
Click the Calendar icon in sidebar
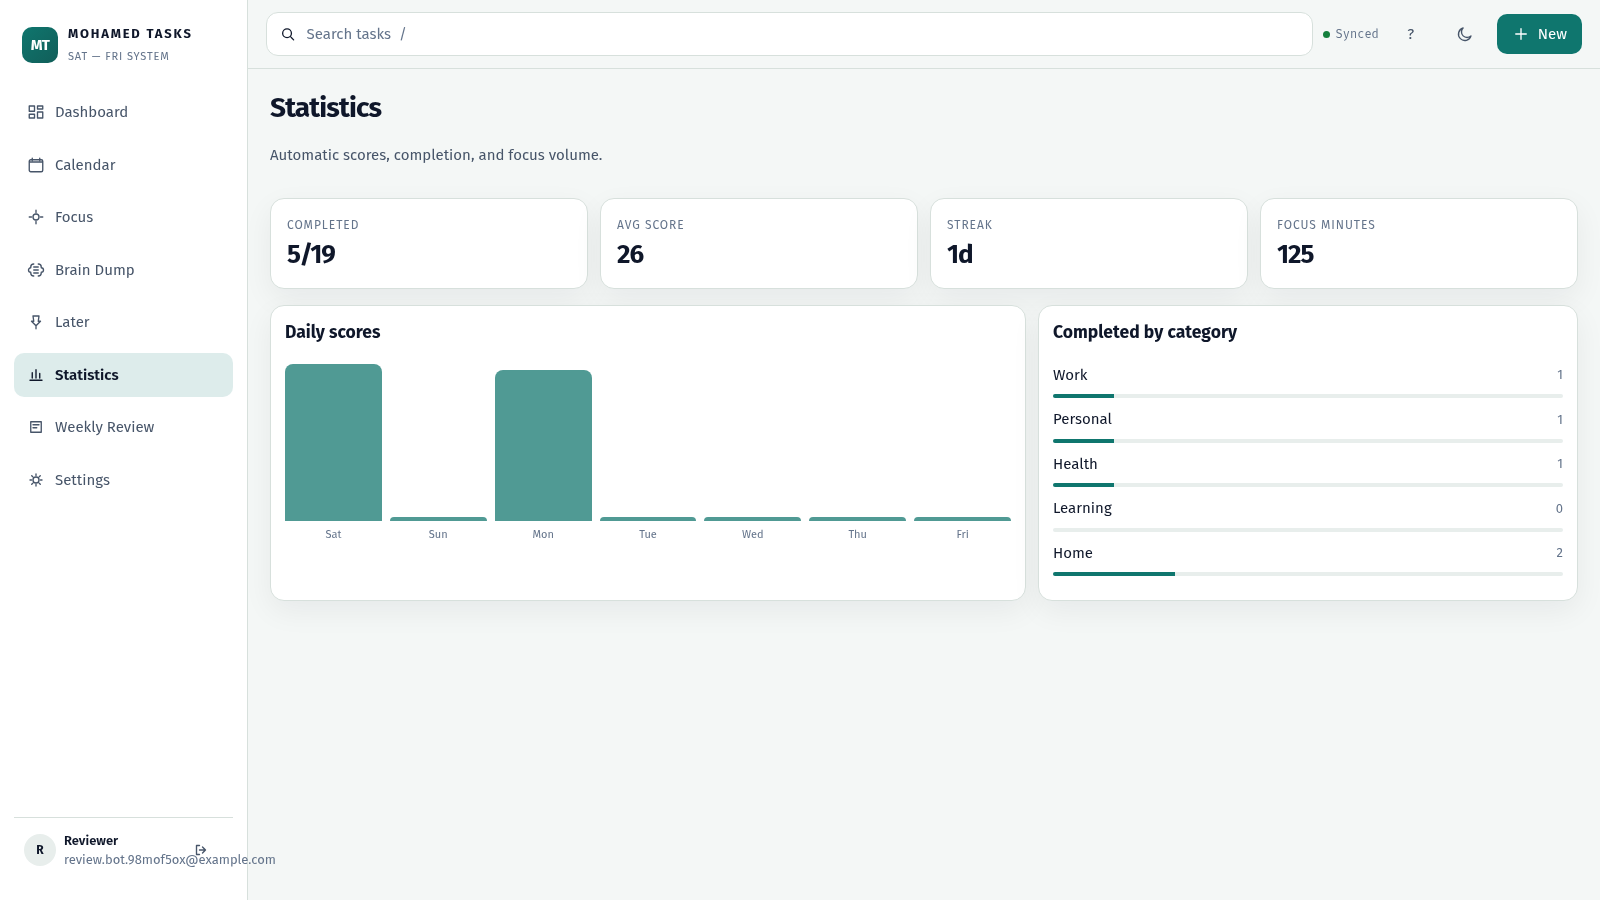click(x=36, y=165)
